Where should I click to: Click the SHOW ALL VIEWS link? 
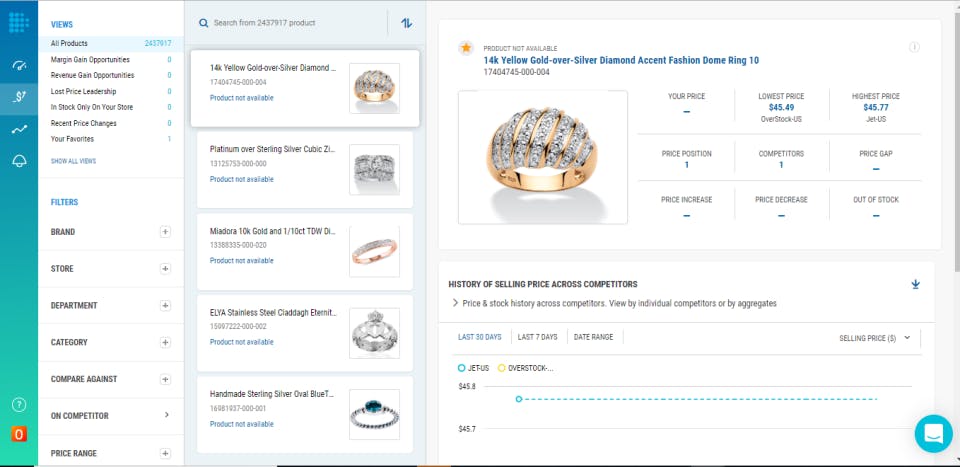click(73, 160)
